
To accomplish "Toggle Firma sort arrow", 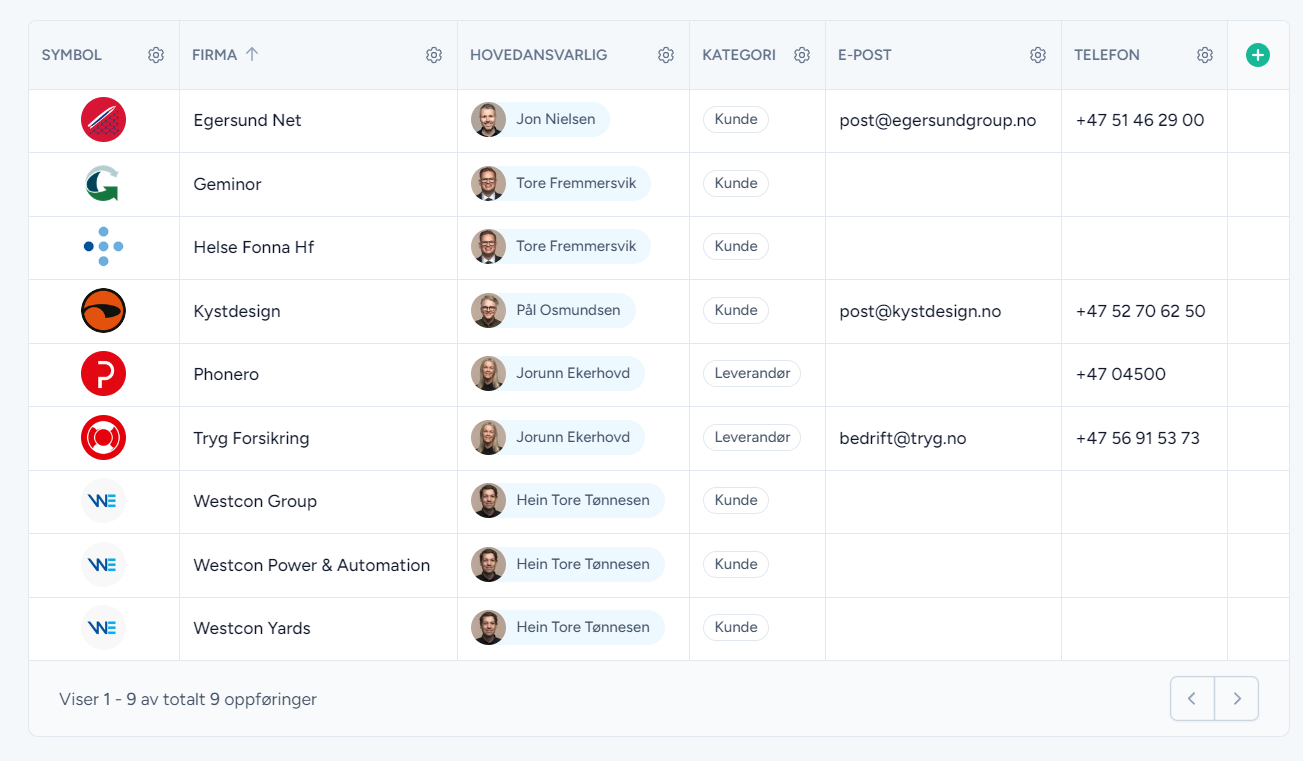I will click(x=252, y=55).
